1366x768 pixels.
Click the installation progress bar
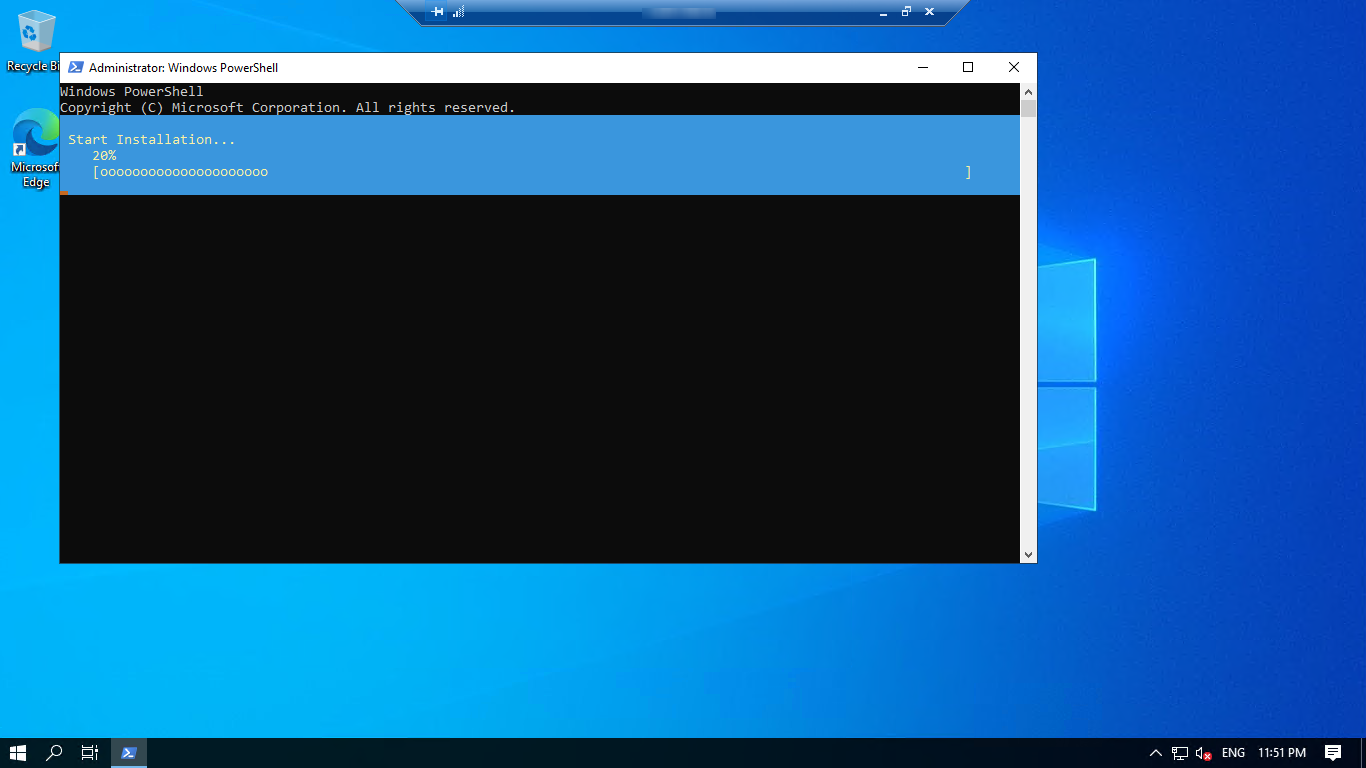(532, 172)
